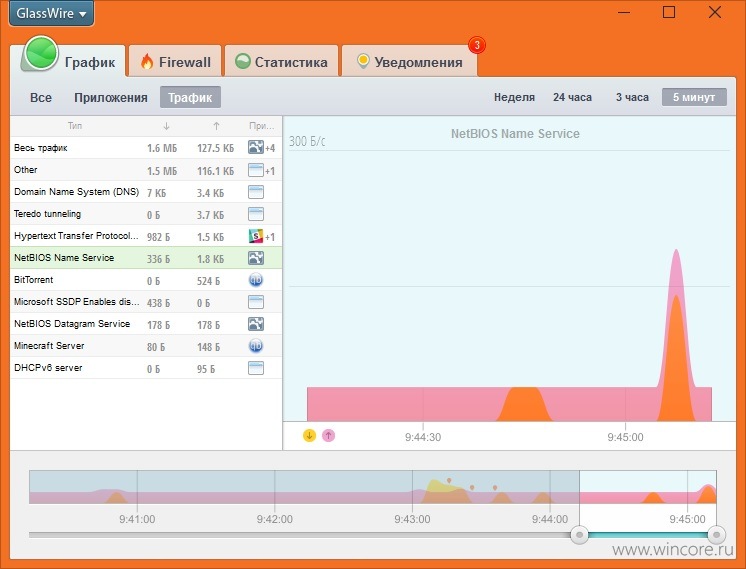Toggle the yellow download traffic graph button
This screenshot has width=746, height=569.
pos(309,435)
